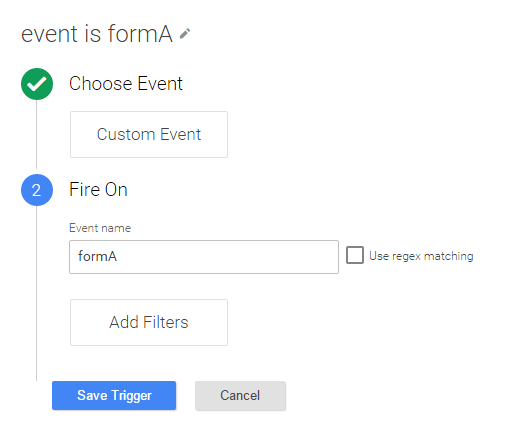
Task: Click the trigger title event is formA
Action: point(97,34)
